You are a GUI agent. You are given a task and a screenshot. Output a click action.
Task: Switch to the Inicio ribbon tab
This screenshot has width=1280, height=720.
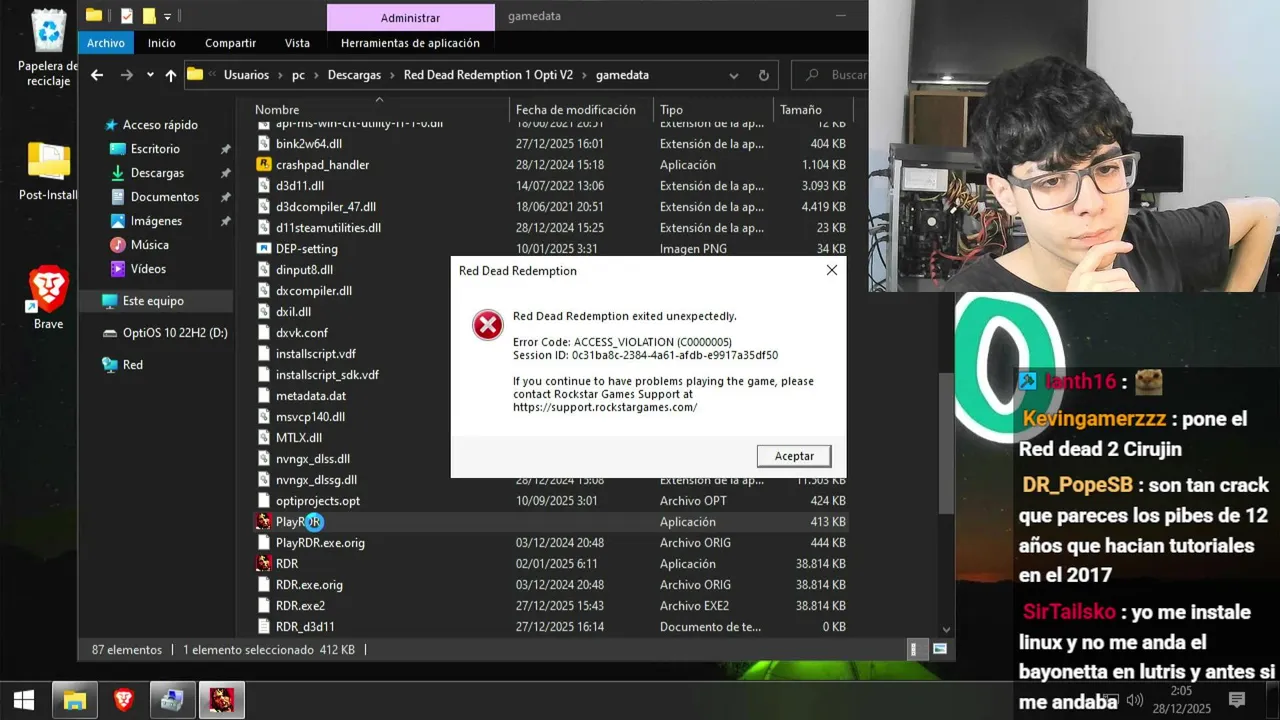pos(162,43)
